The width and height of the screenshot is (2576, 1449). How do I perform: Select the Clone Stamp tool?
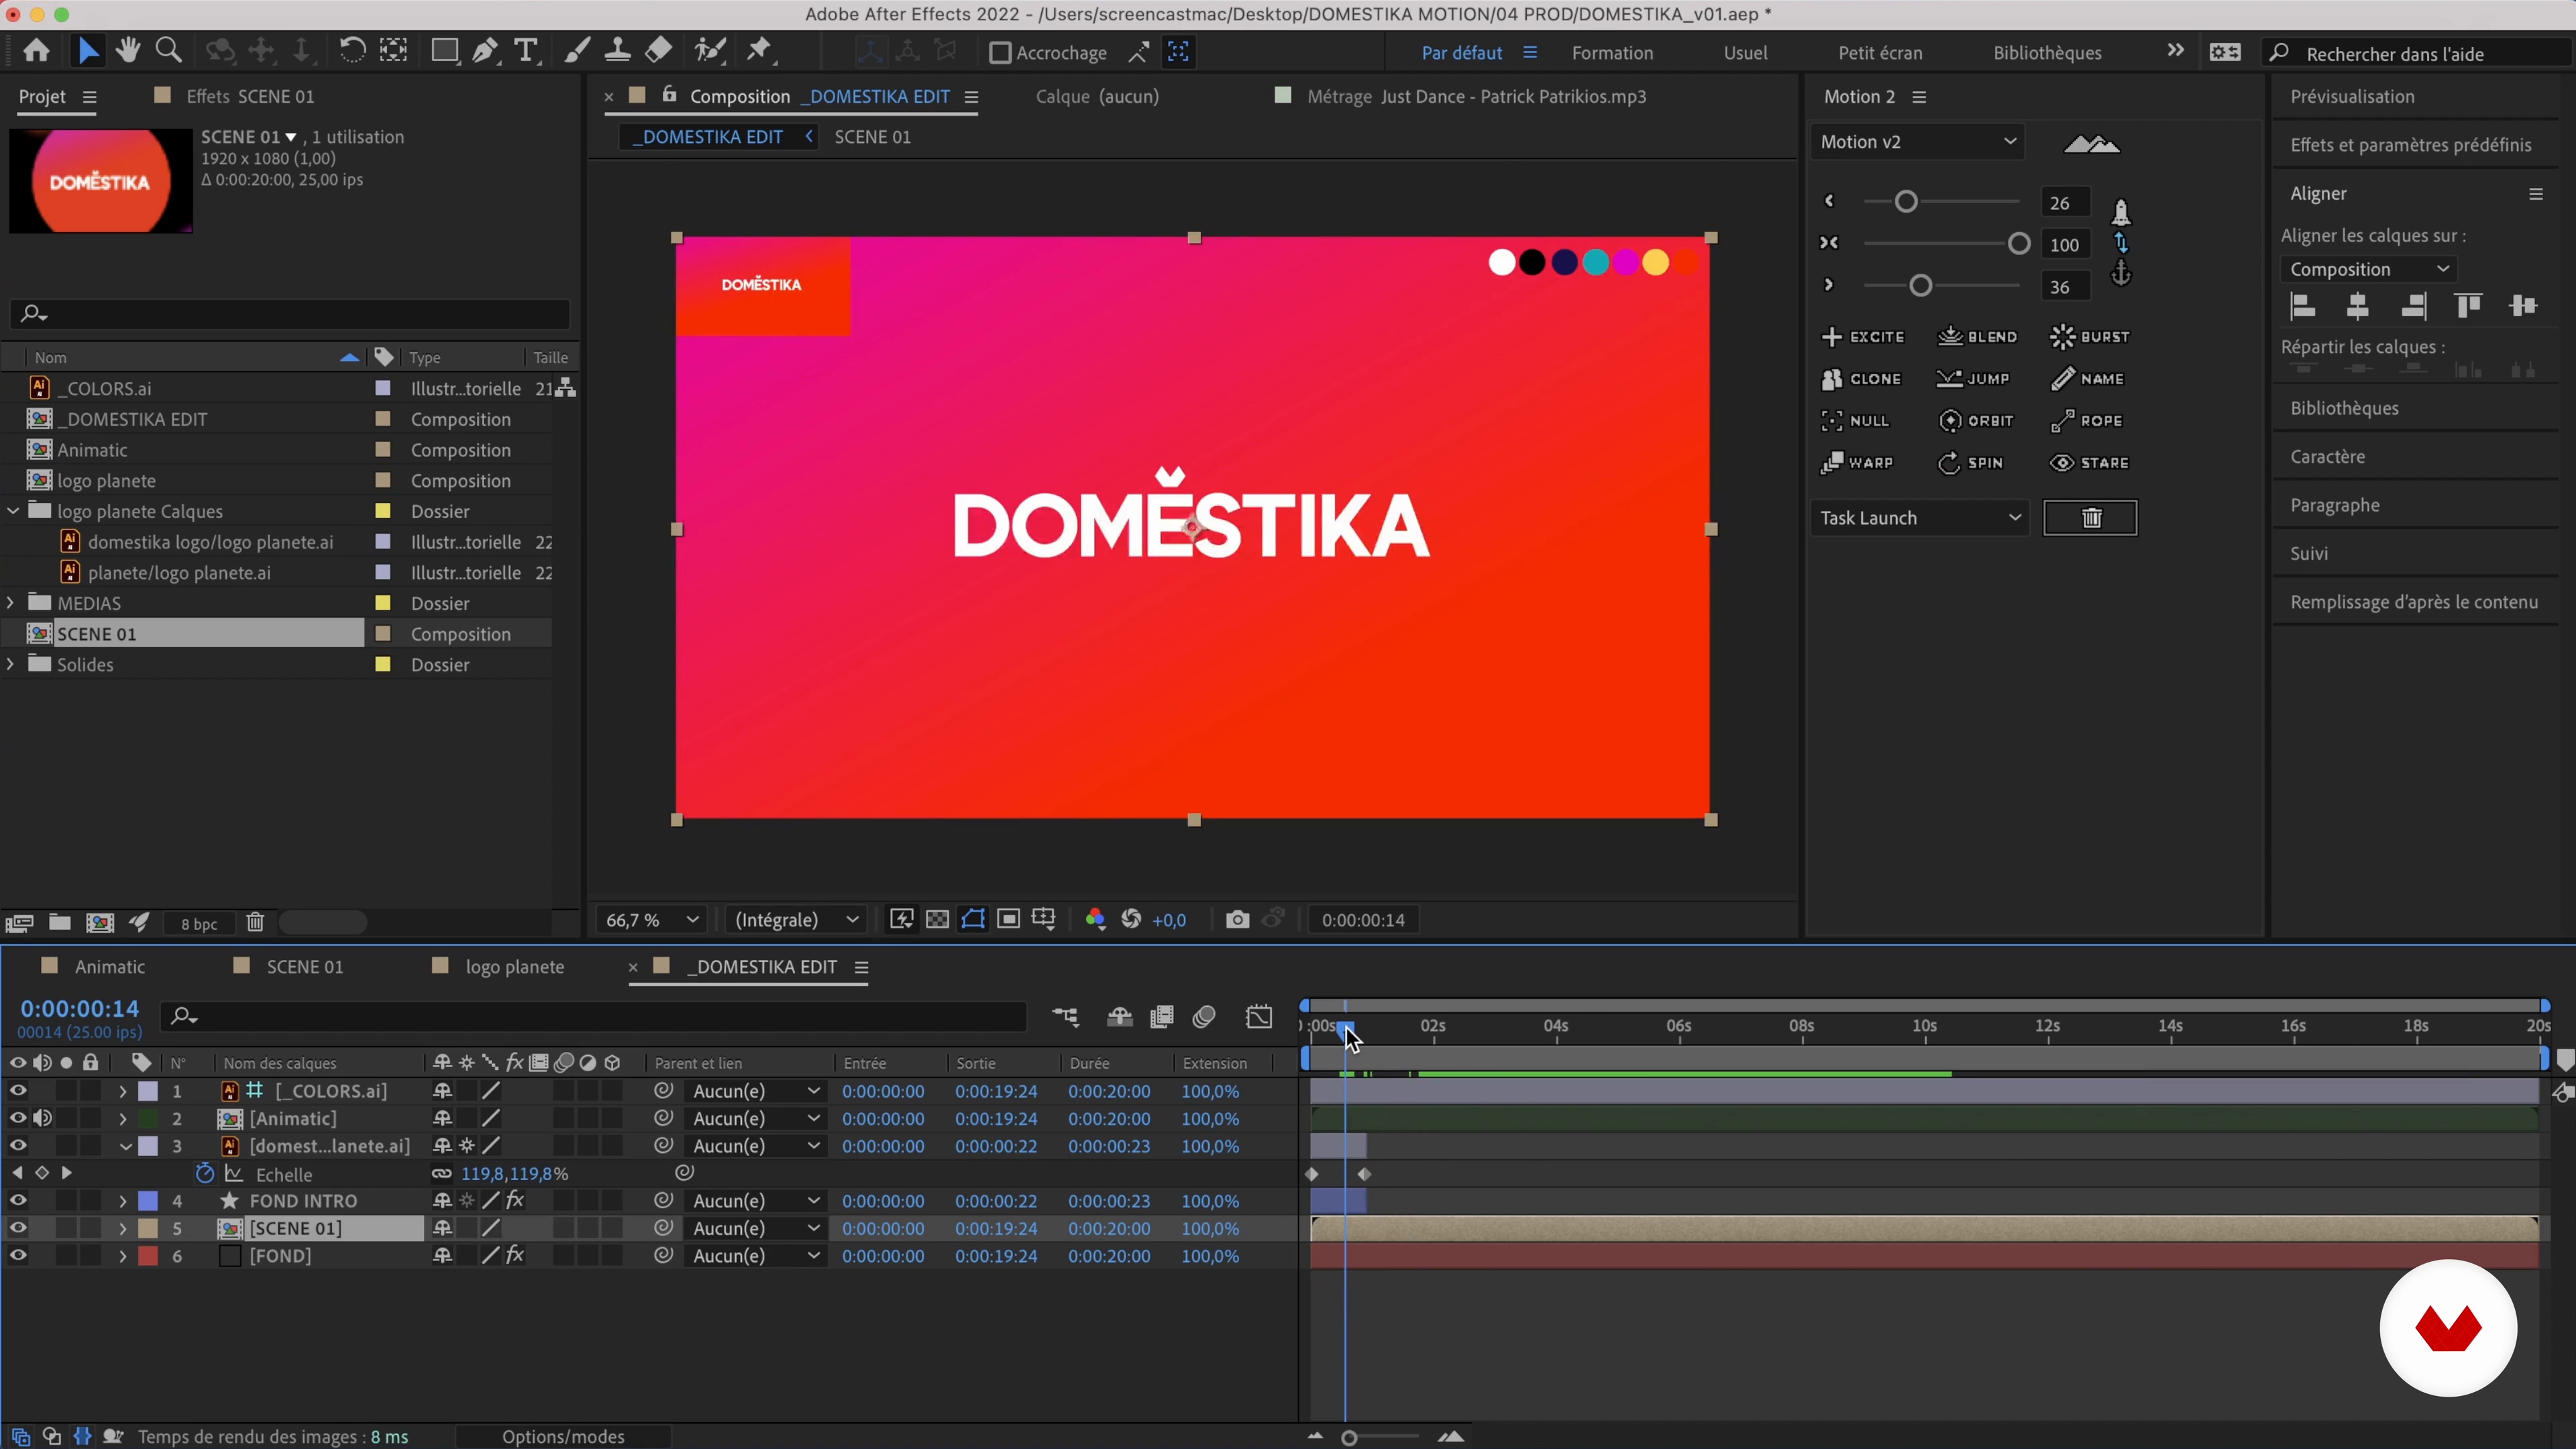pyautogui.click(x=617, y=51)
